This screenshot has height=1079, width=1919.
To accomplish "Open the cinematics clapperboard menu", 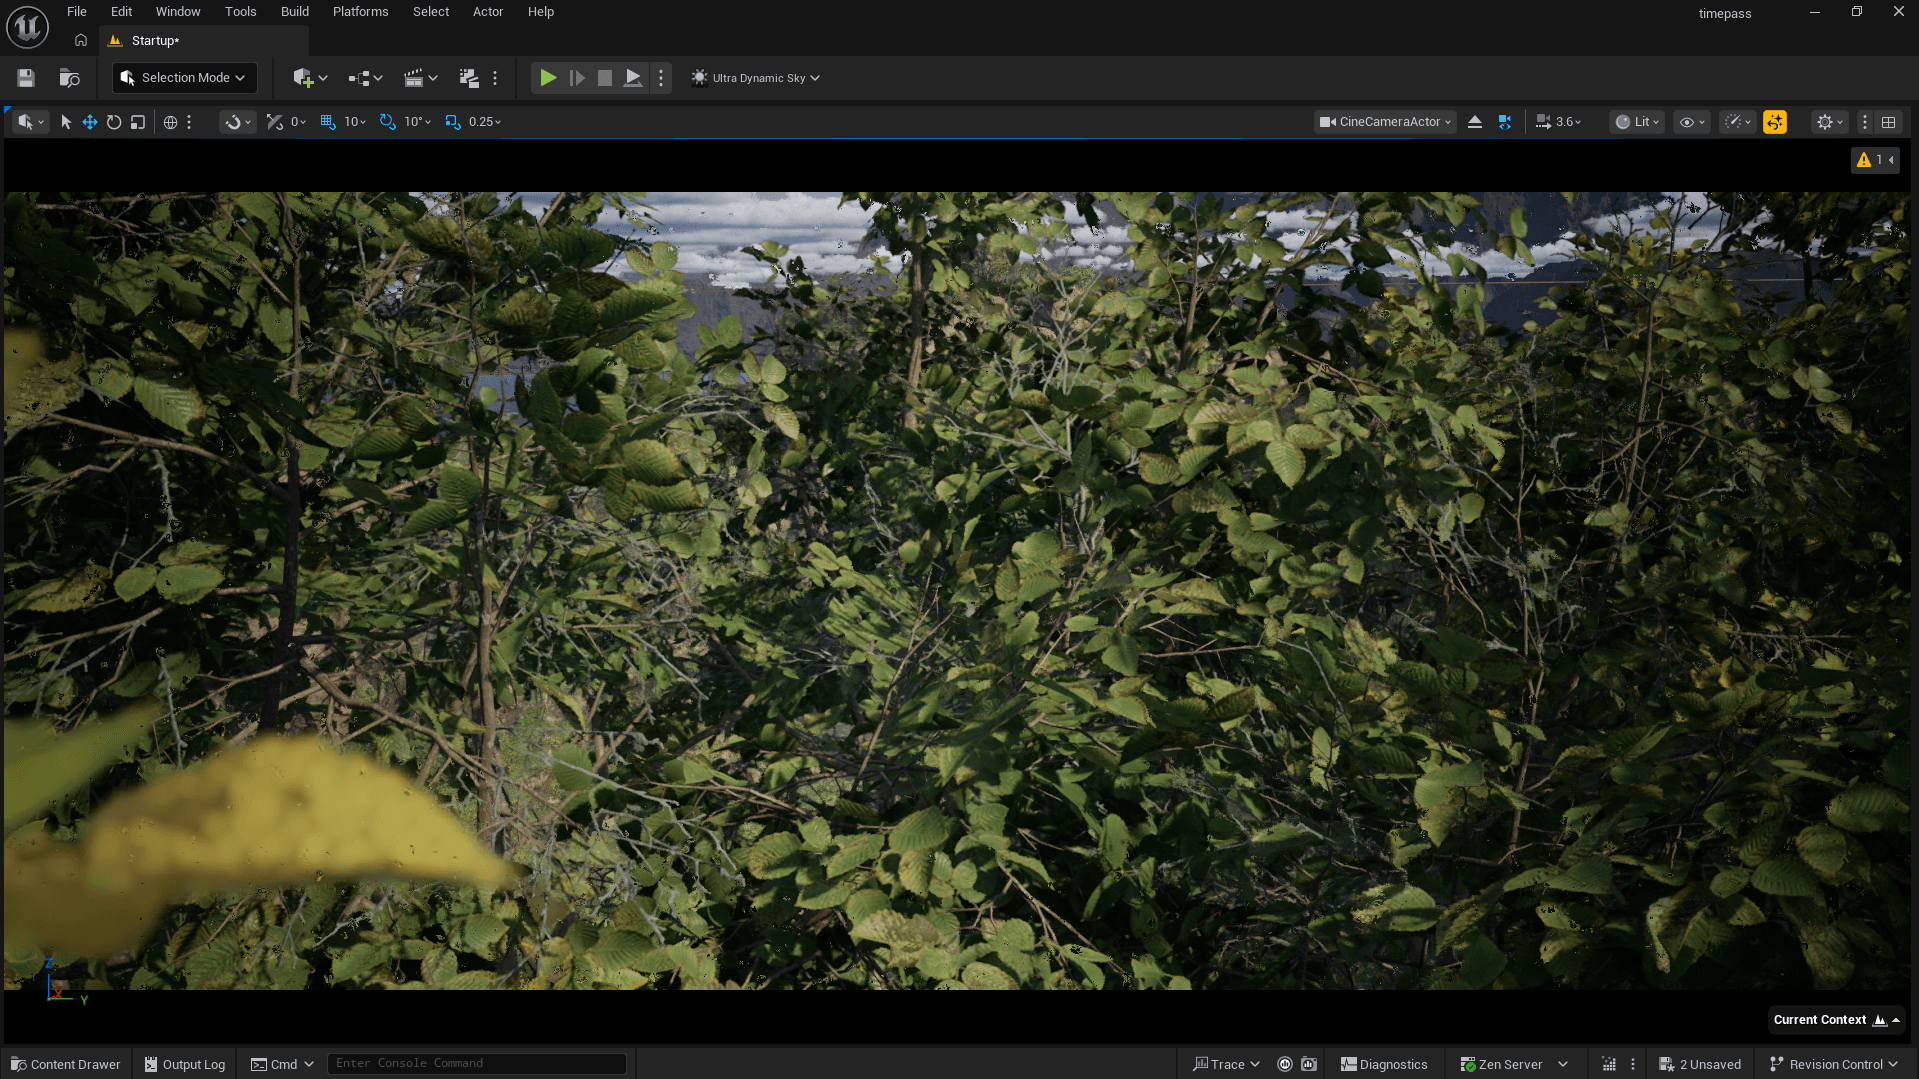I will (x=420, y=78).
